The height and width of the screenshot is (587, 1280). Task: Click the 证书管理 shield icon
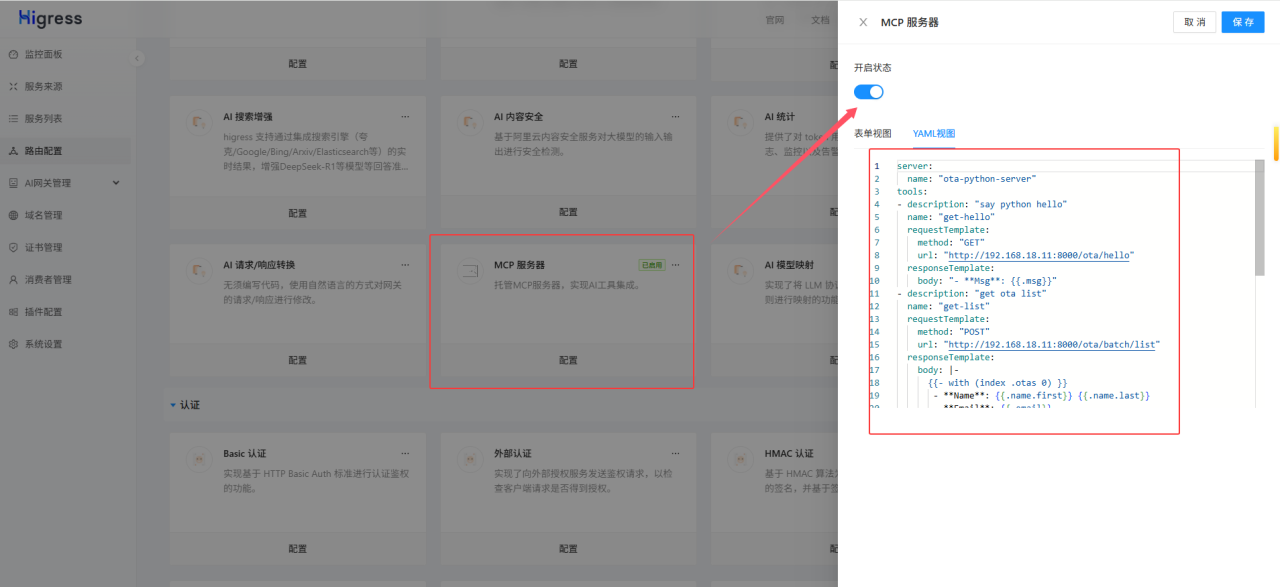pyautogui.click(x=13, y=247)
